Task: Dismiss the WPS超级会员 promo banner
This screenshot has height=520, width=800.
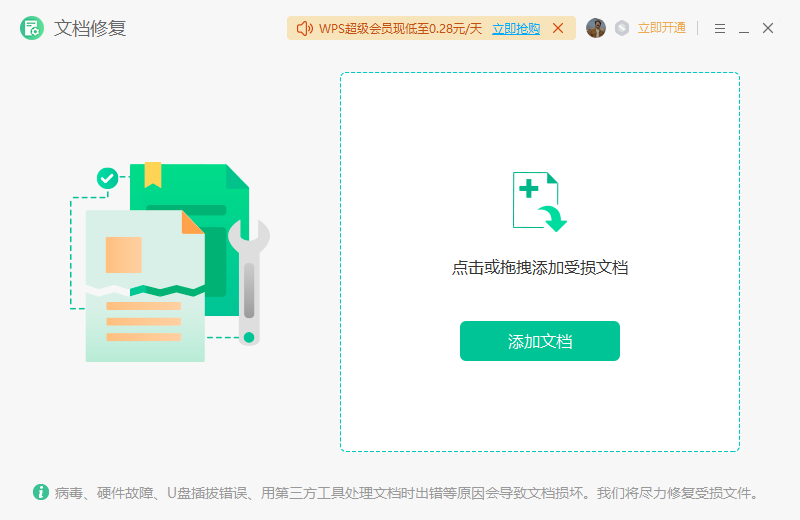Action: [558, 28]
